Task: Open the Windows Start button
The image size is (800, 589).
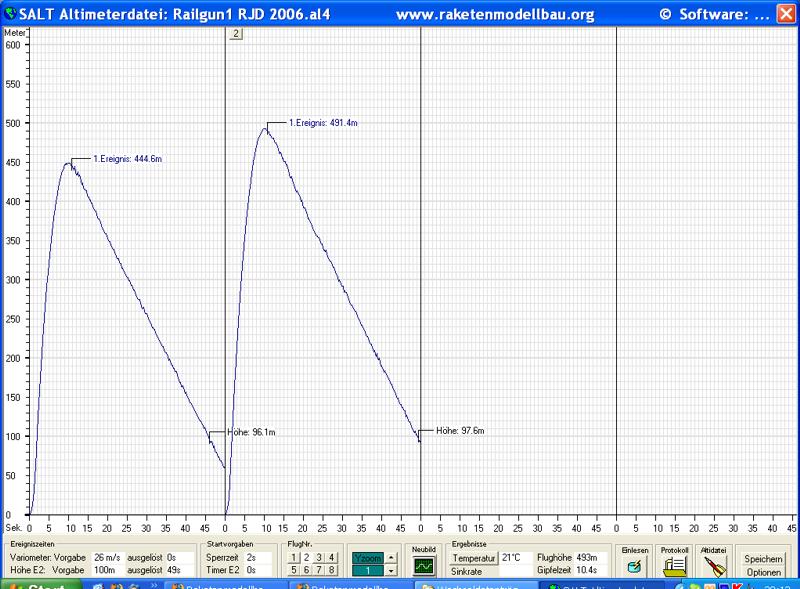Action: 41,585
